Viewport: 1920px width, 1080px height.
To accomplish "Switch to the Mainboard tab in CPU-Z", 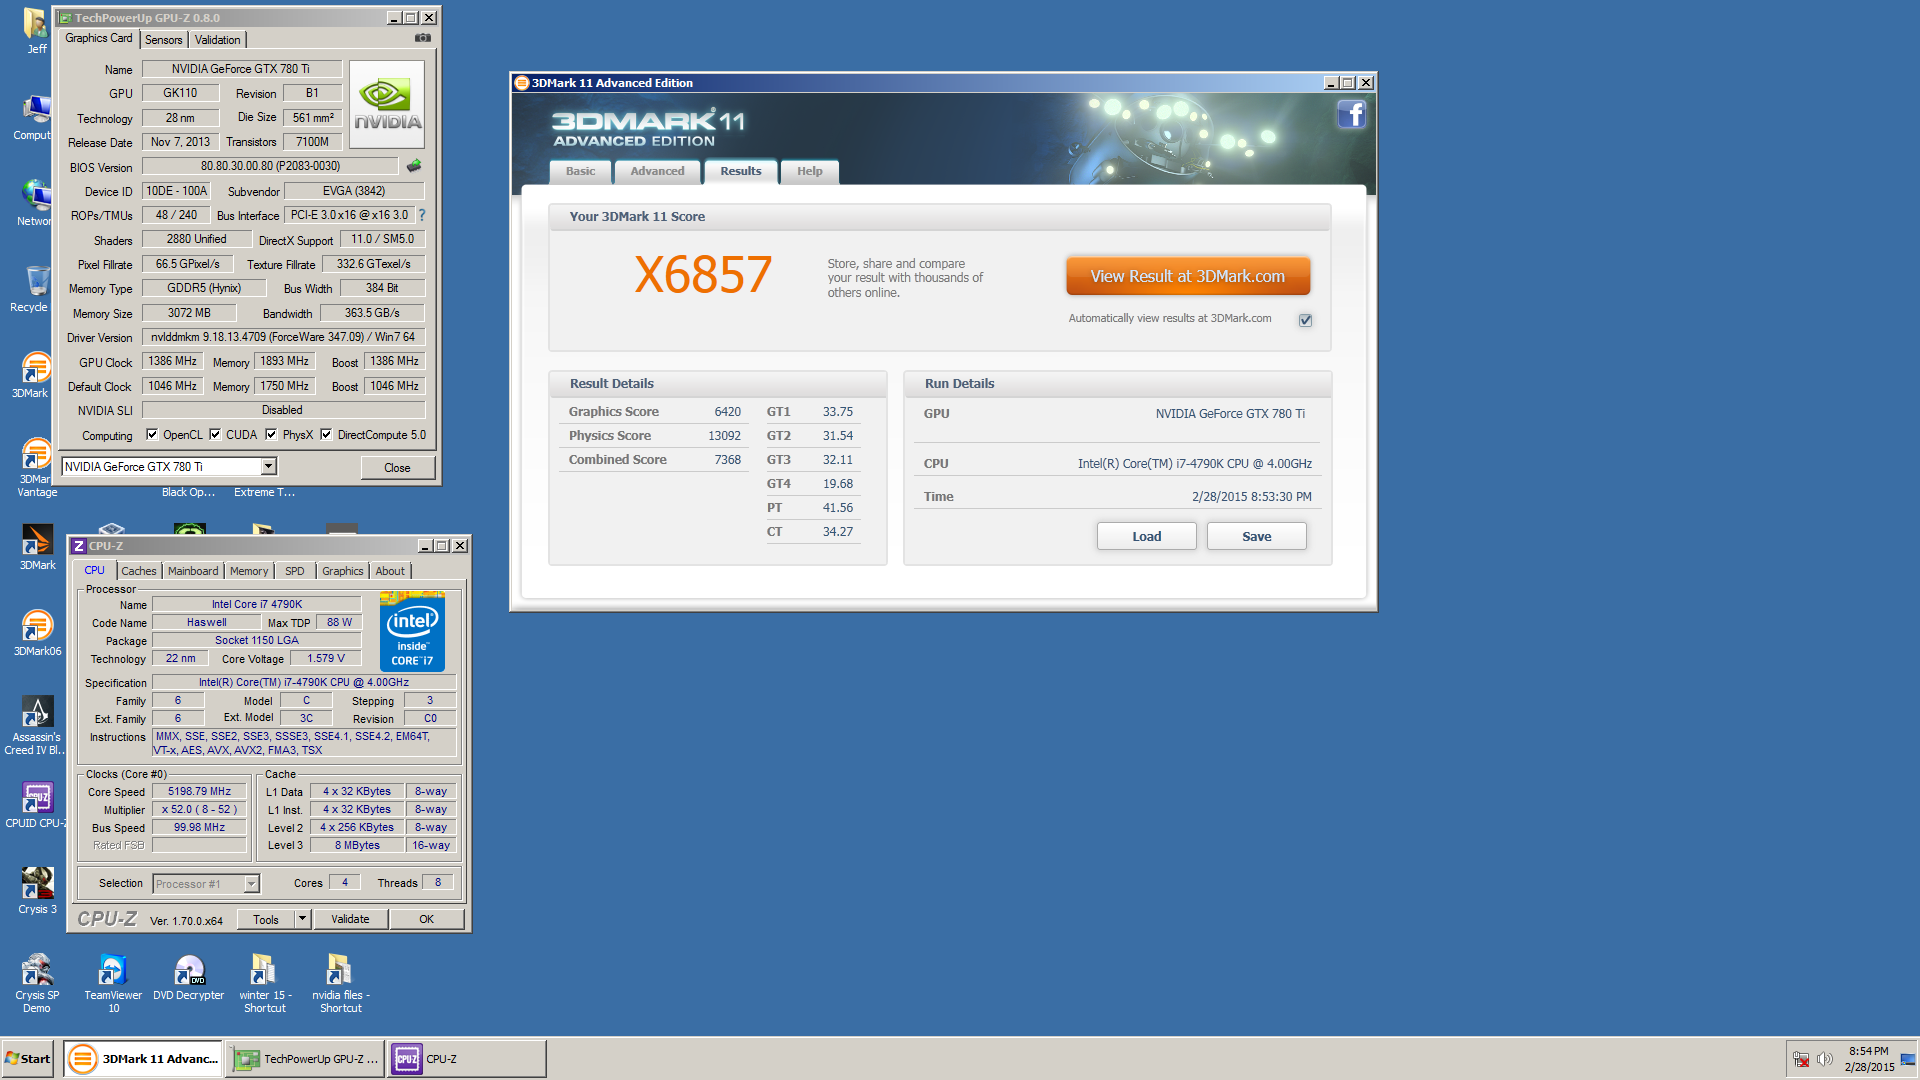I will click(193, 571).
